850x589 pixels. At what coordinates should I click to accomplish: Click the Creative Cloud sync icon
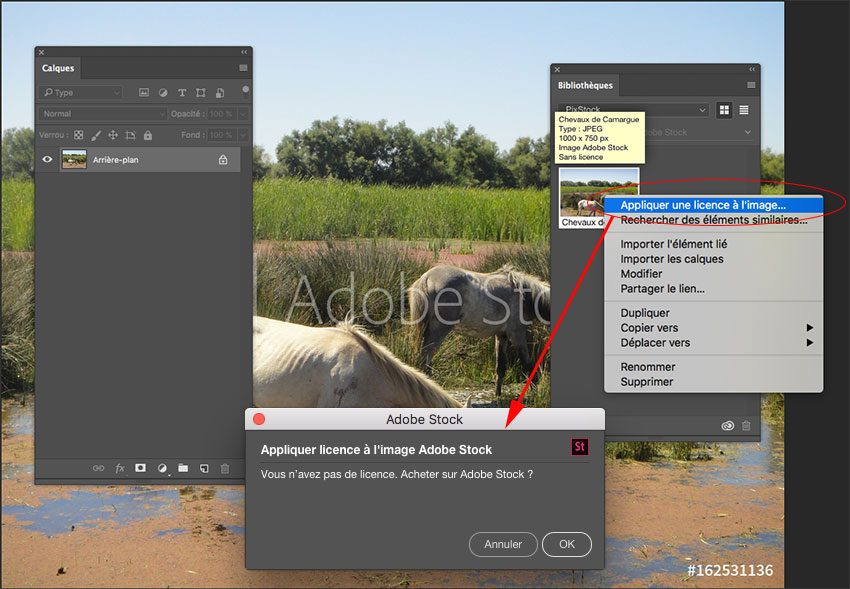point(727,426)
